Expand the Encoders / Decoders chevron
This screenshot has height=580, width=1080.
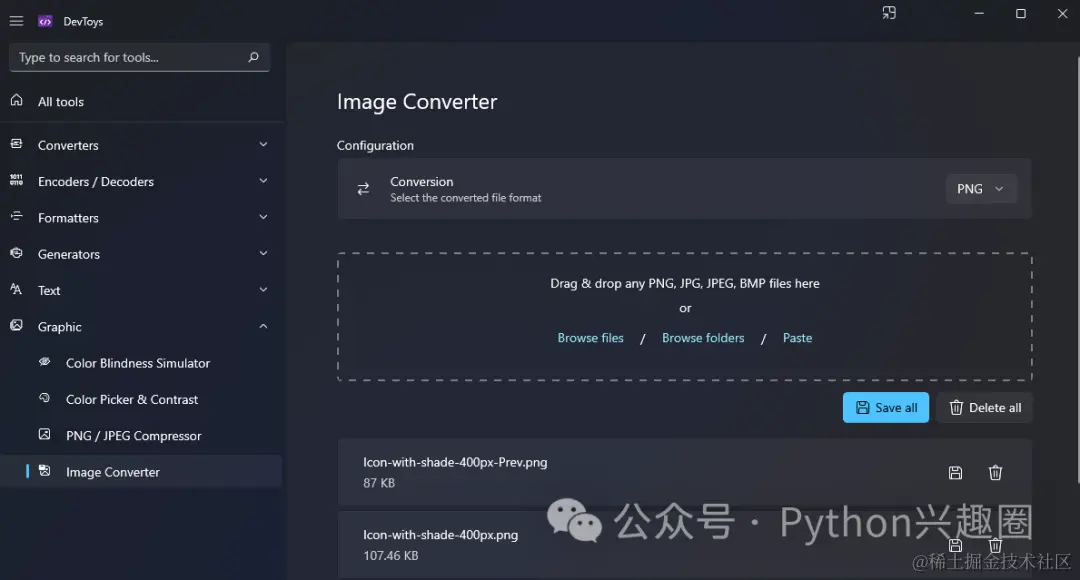263,180
